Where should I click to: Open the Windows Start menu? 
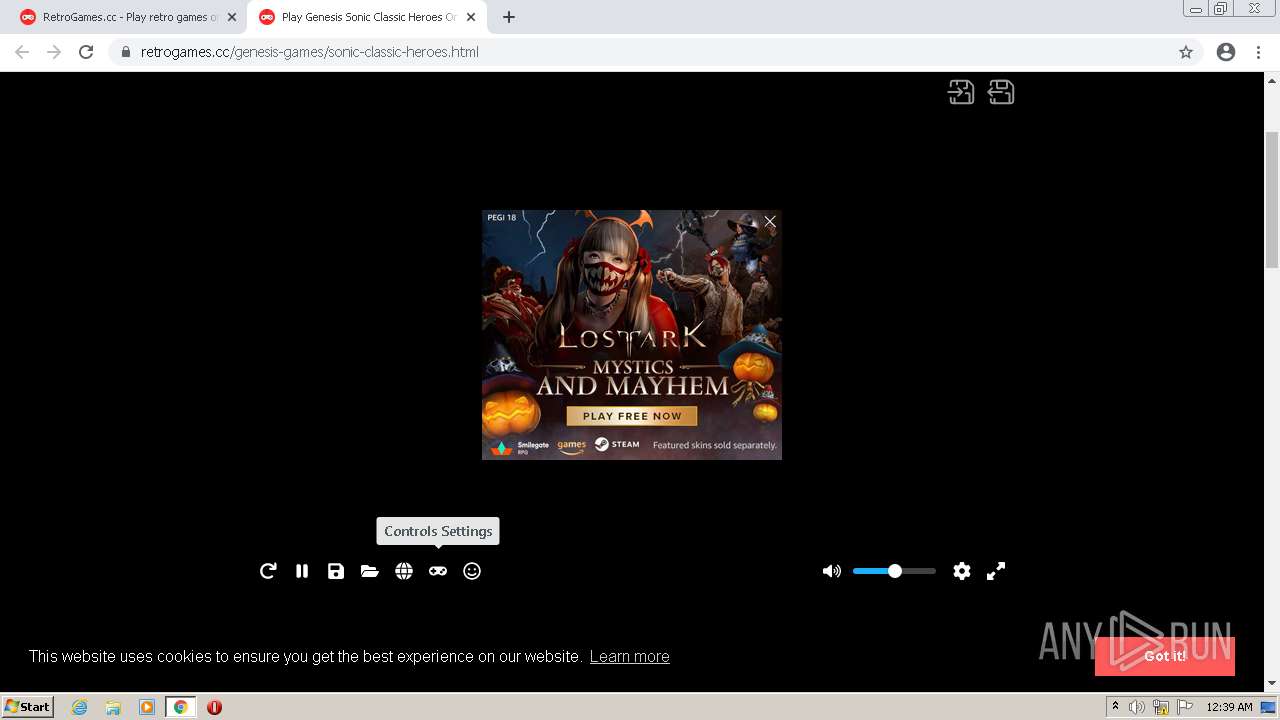(x=28, y=706)
